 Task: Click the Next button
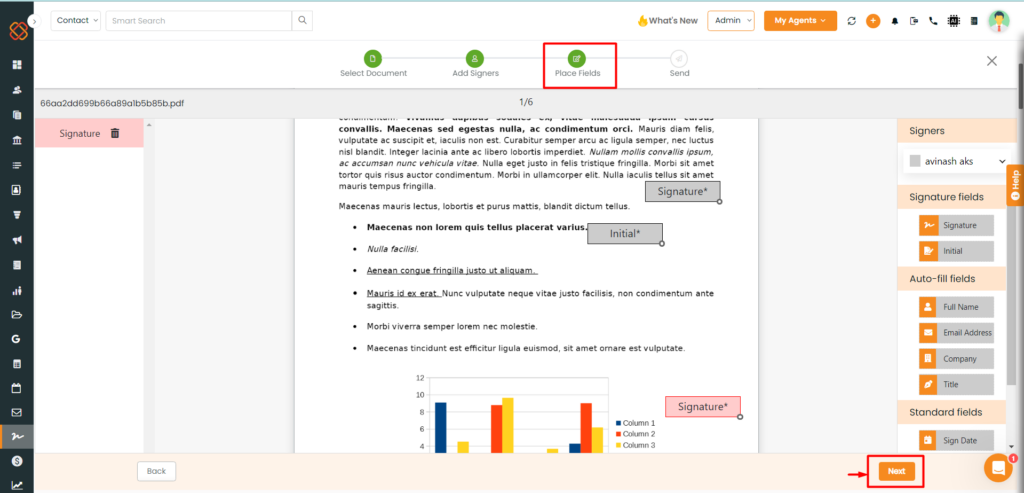(x=897, y=471)
